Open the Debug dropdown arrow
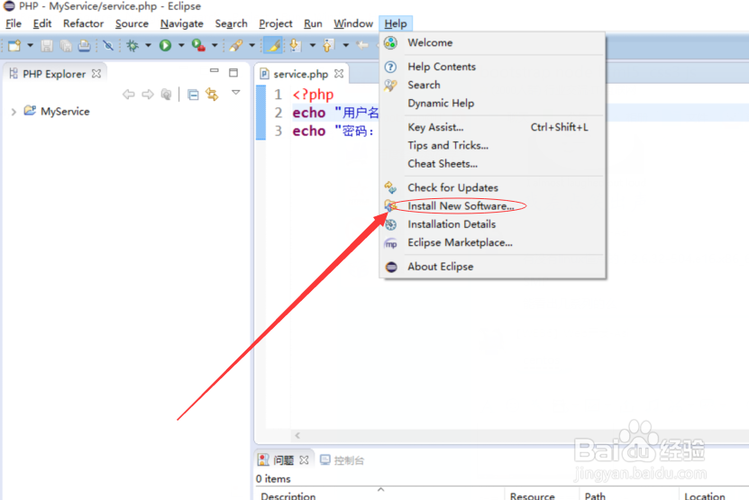Image resolution: width=749 pixels, height=500 pixels. (148, 45)
